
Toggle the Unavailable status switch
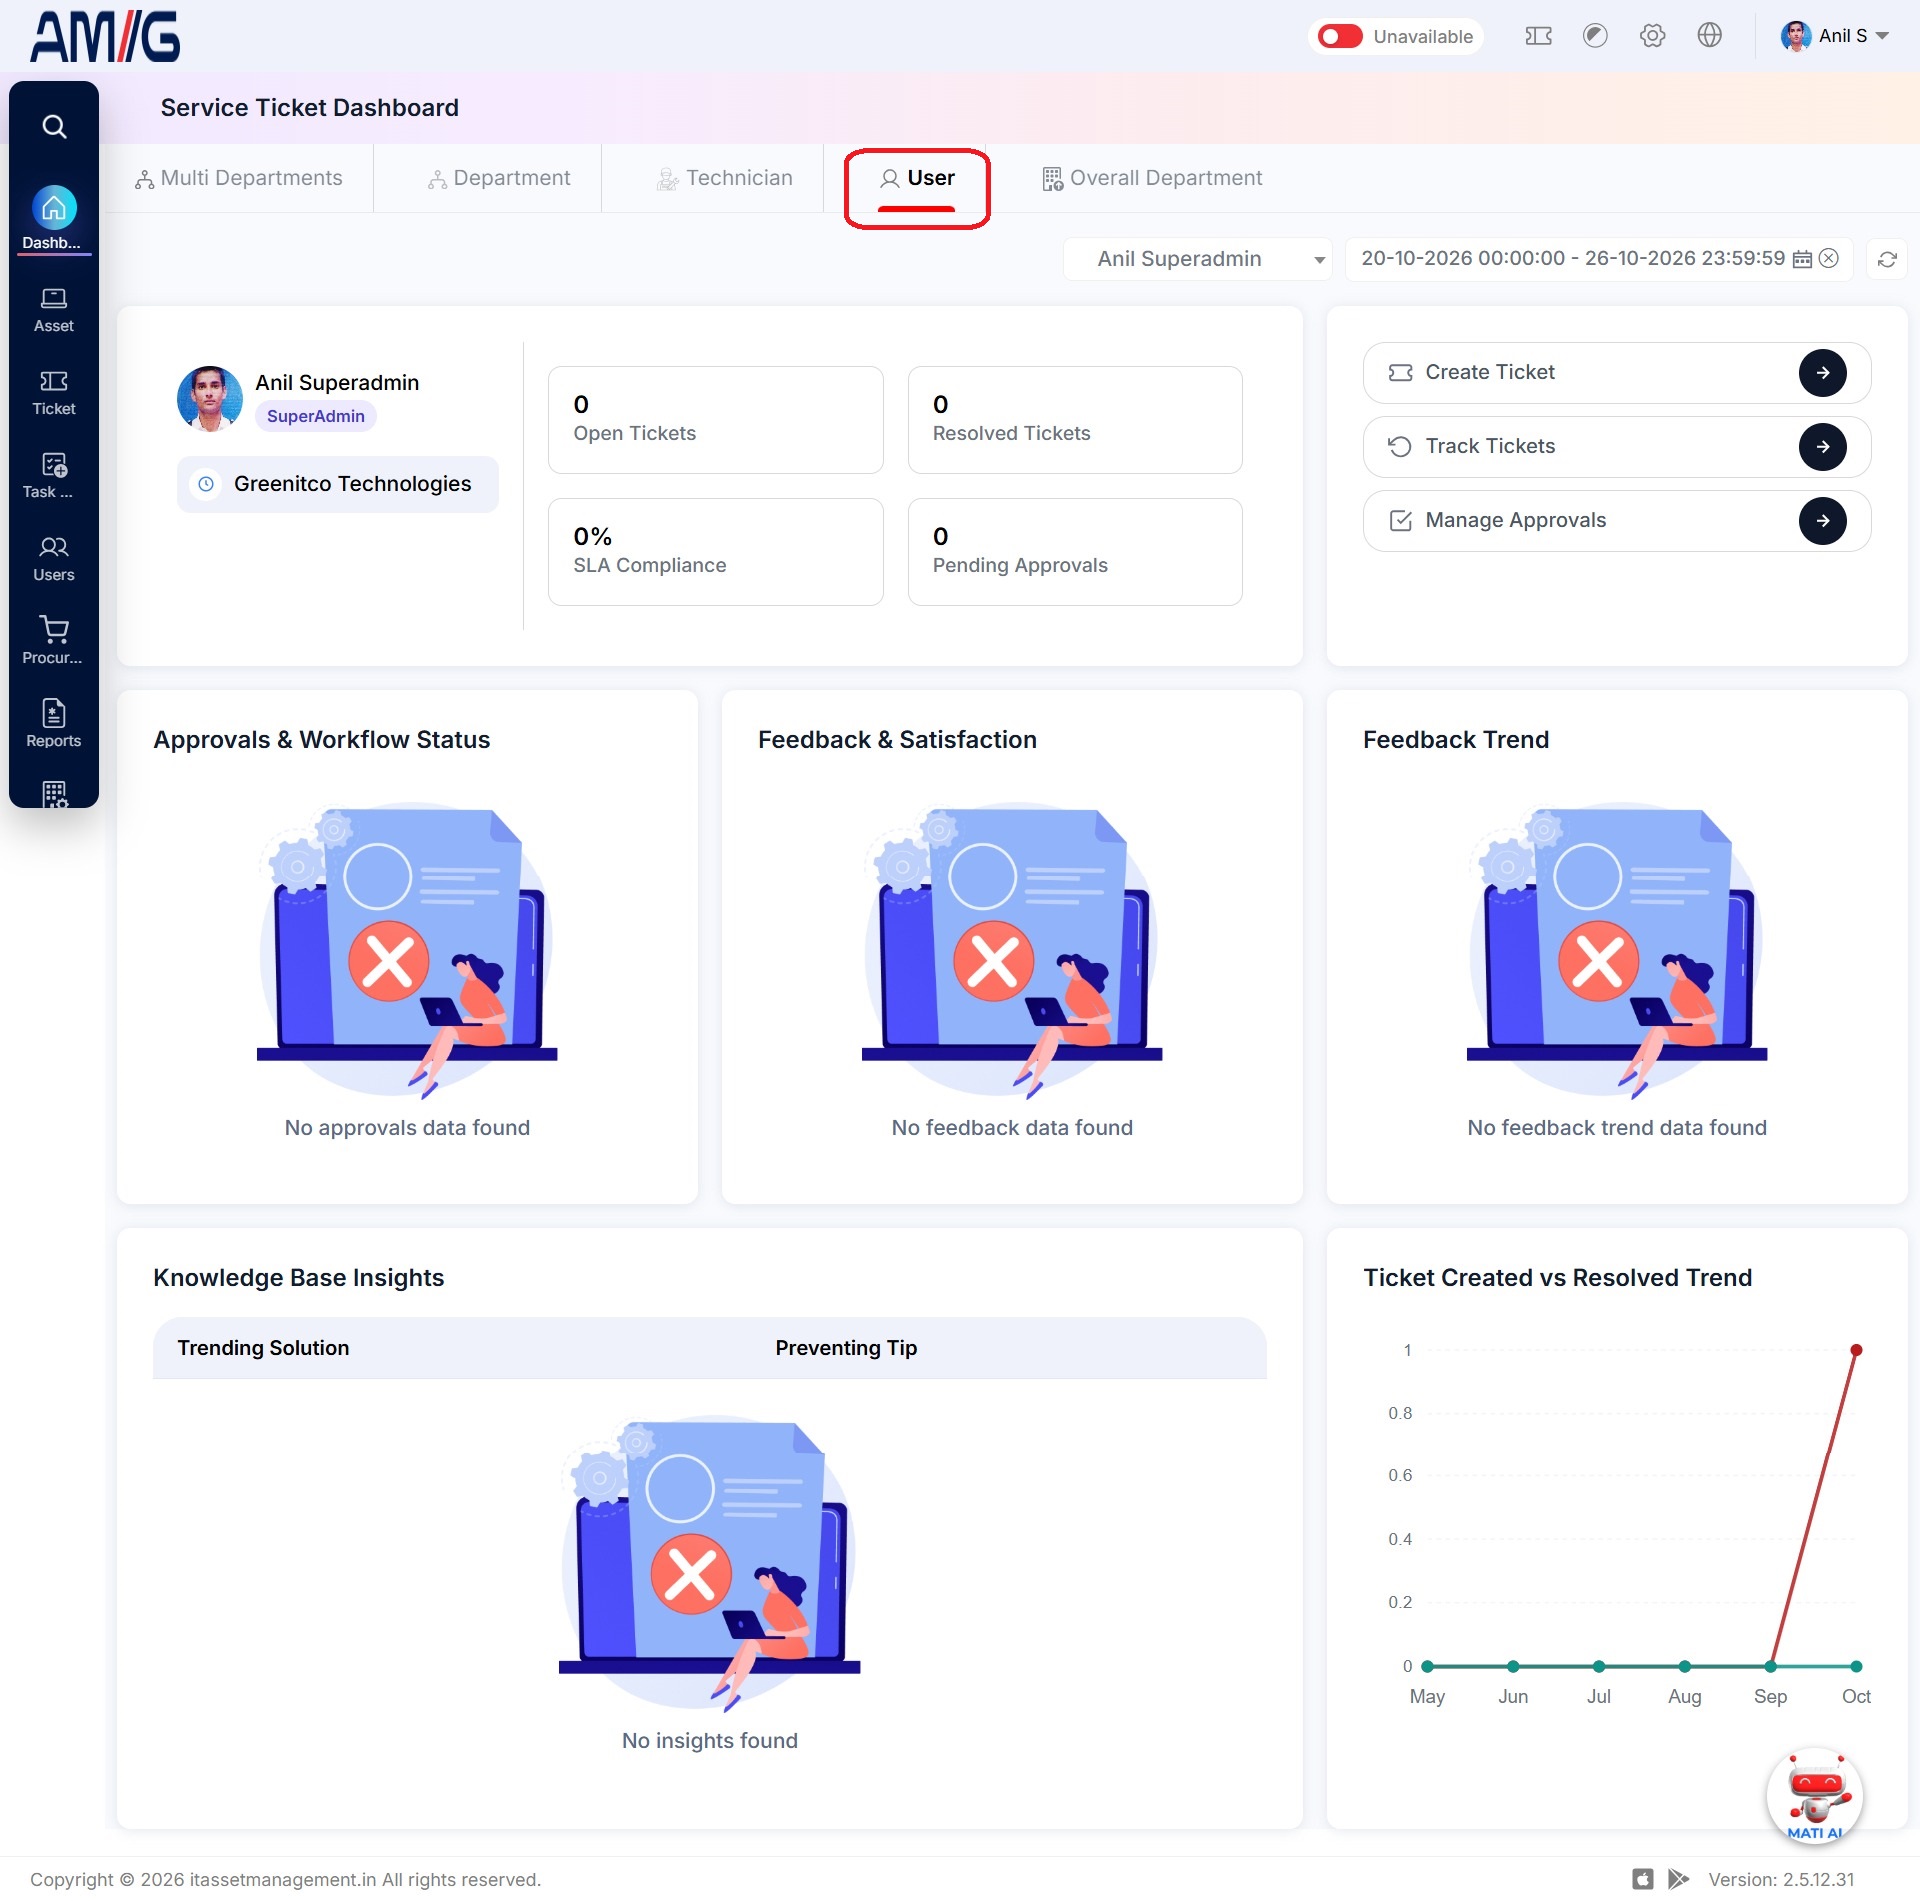click(1340, 36)
